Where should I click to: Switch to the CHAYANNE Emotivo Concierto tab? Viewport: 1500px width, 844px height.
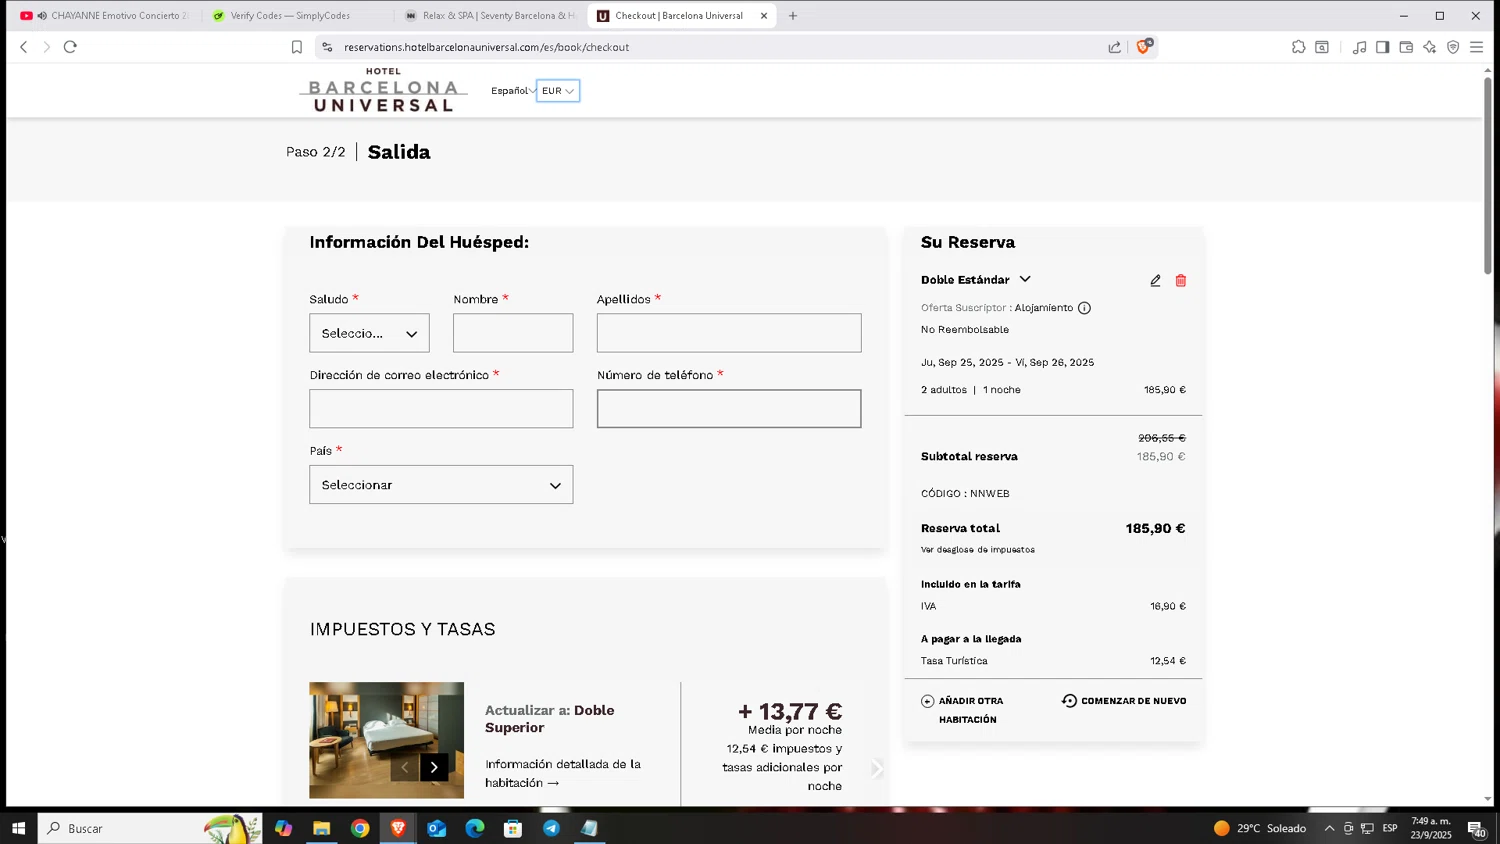(x=105, y=16)
